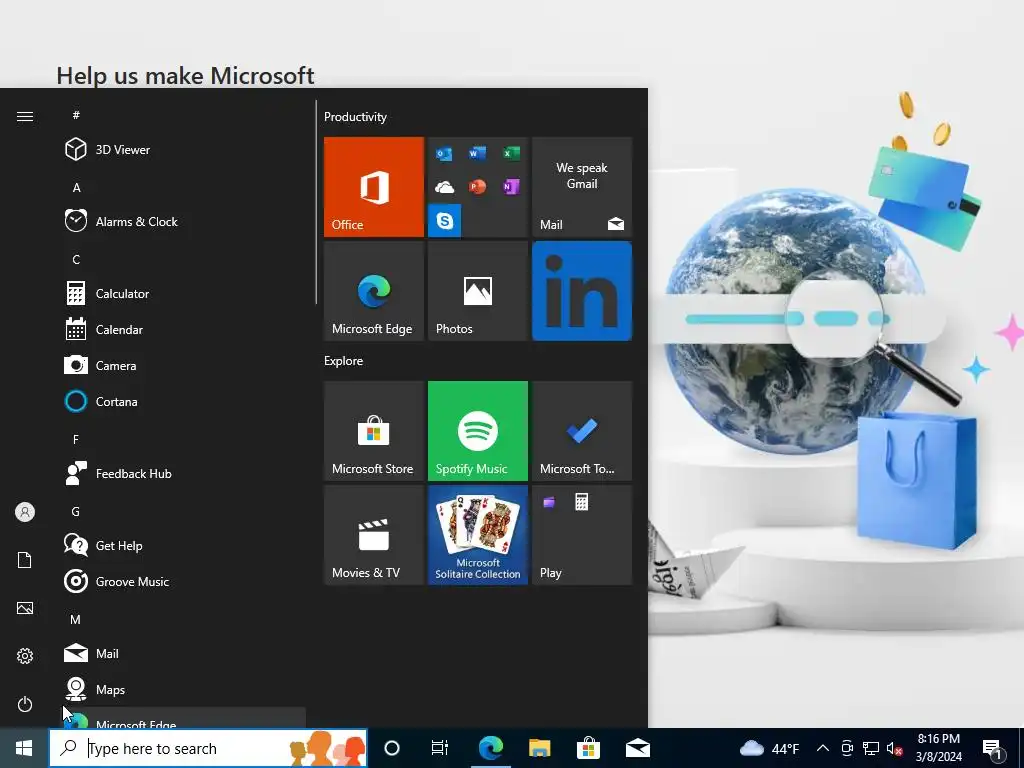Open Excel icon in Office apps tile
This screenshot has height=768, width=1024.
511,153
